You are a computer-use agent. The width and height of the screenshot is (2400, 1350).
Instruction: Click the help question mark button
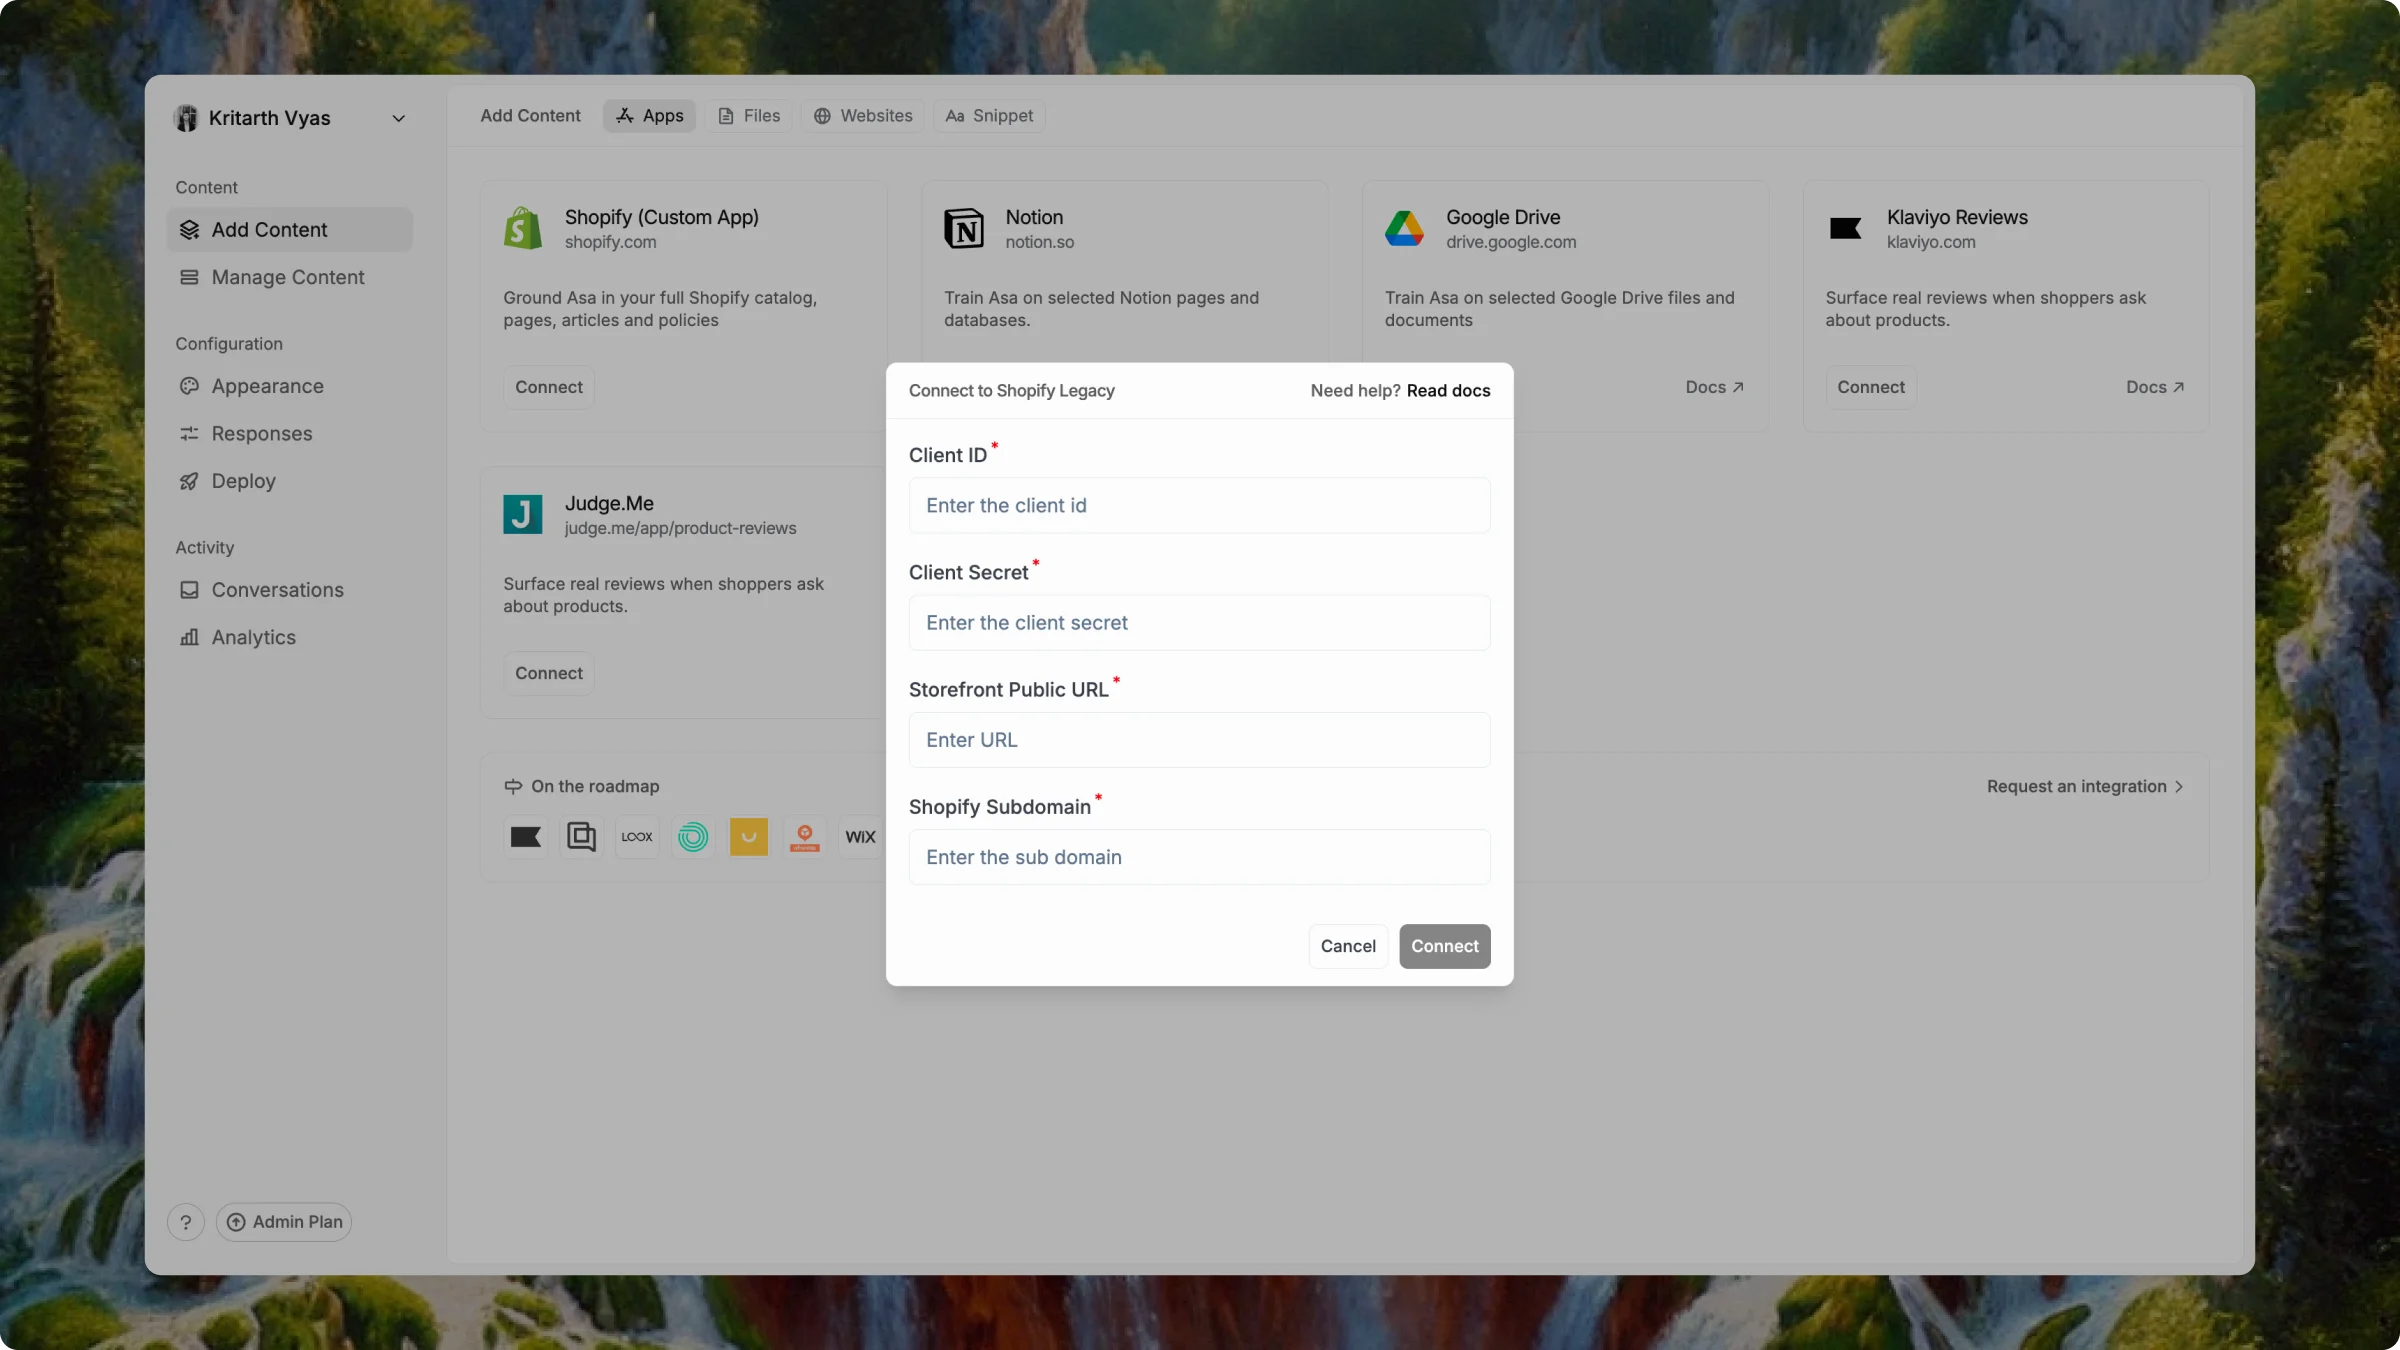[186, 1222]
